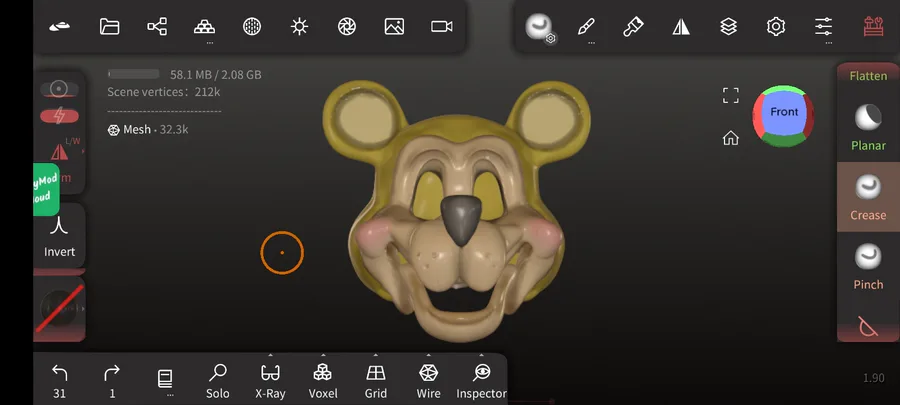Toggle the red L/W symmetry icon

click(59, 151)
